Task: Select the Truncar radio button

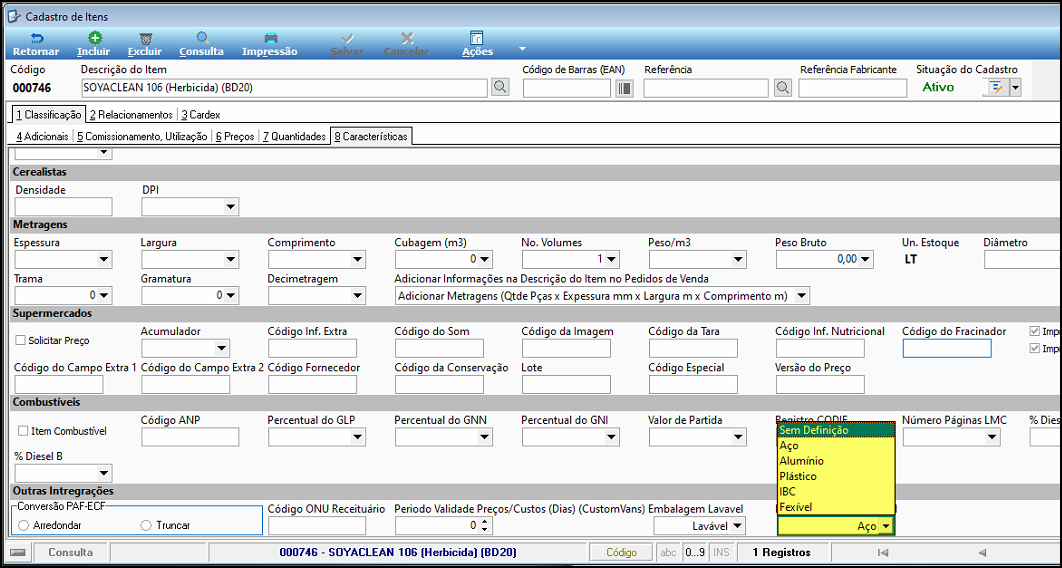Action: click(145, 525)
